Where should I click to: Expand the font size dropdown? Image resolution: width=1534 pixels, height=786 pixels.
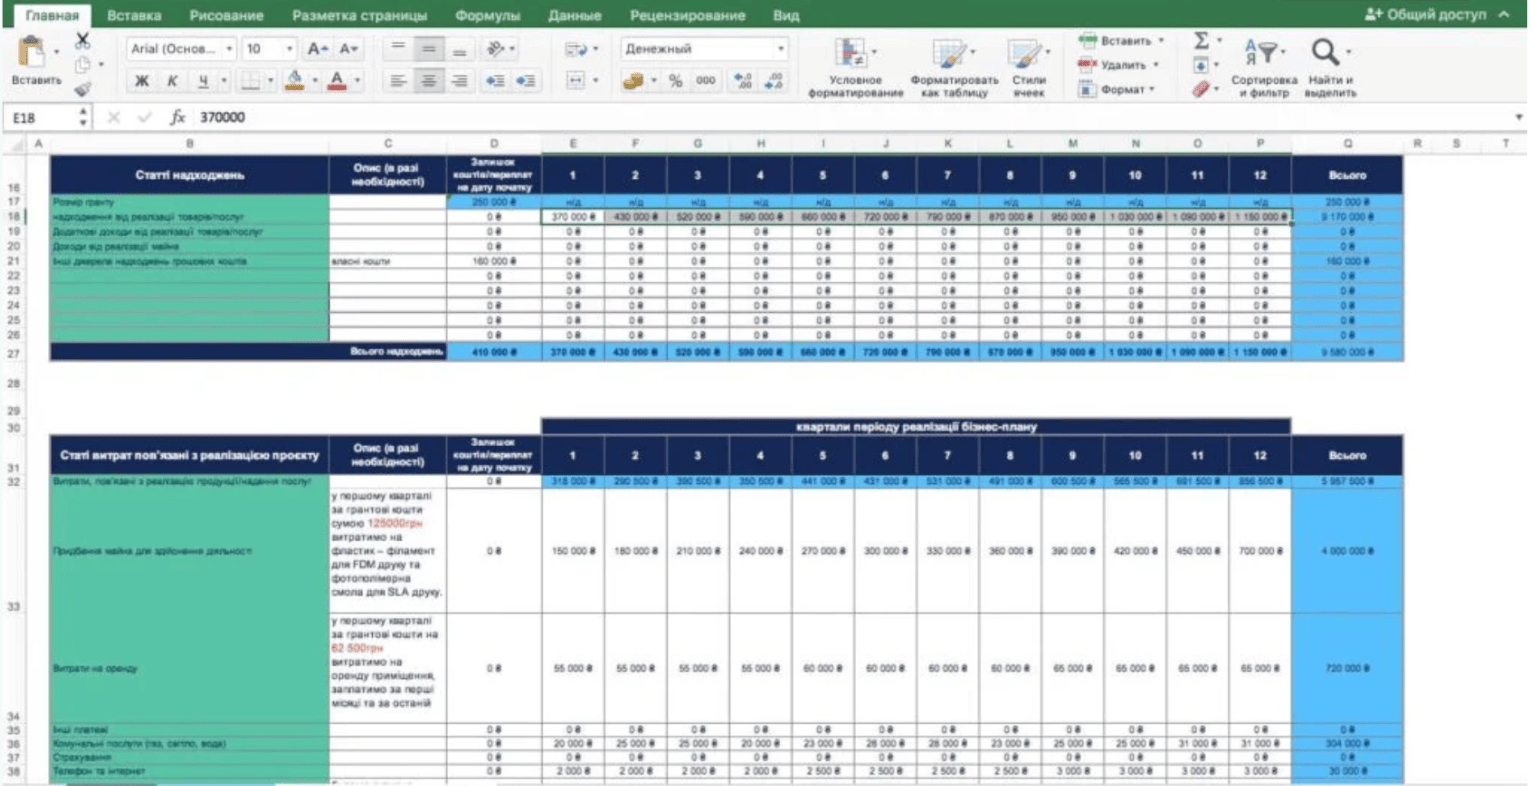[290, 49]
